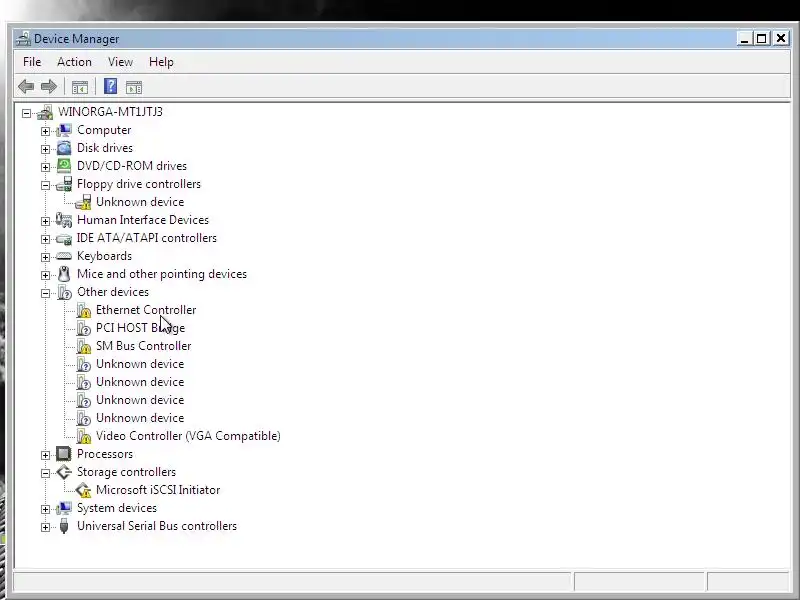
Task: Click the Device Manager title bar icon
Action: tap(23, 39)
